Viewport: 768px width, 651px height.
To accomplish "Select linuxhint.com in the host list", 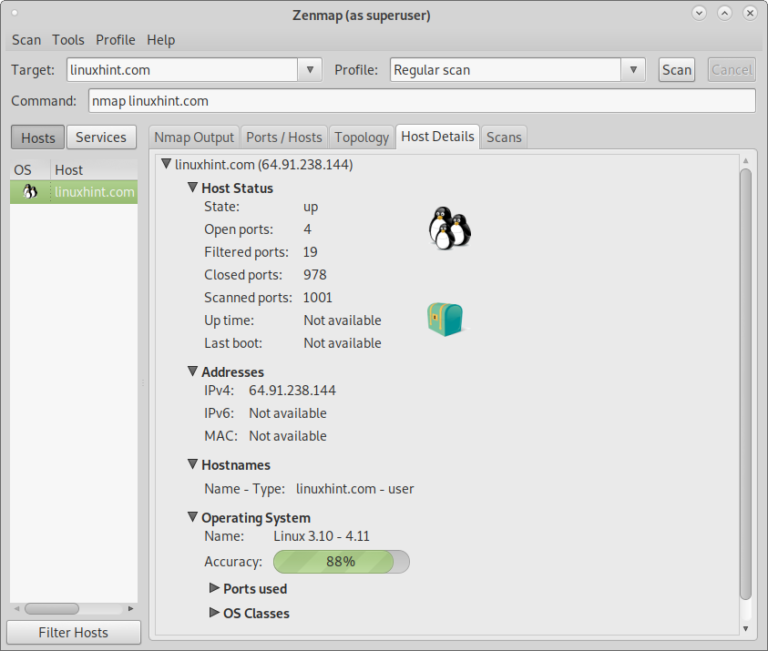I will click(74, 192).
